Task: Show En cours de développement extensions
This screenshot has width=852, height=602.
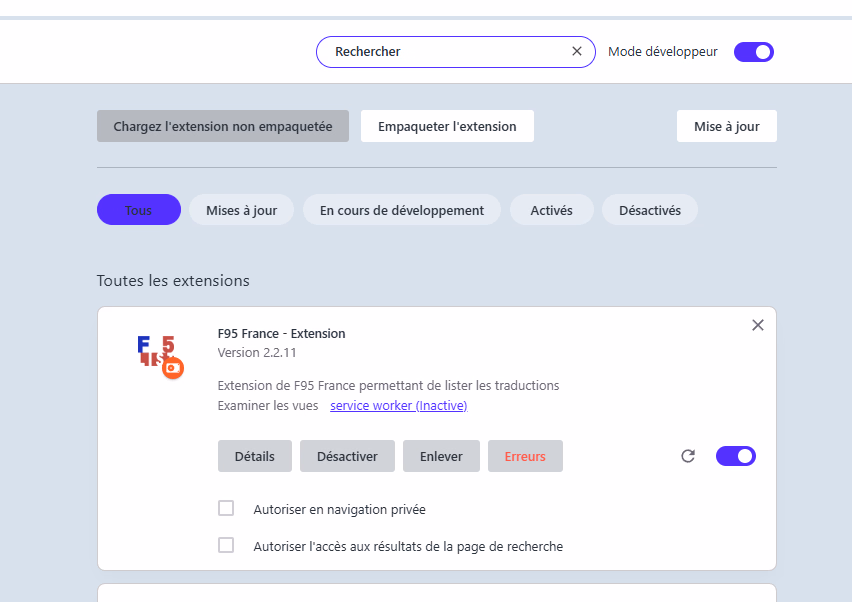Action: click(x=401, y=210)
